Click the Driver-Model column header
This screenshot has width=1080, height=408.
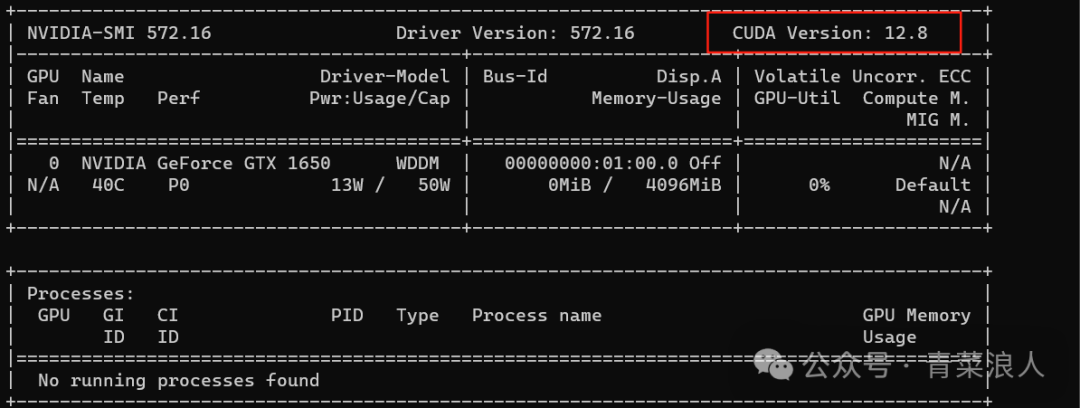click(x=384, y=76)
